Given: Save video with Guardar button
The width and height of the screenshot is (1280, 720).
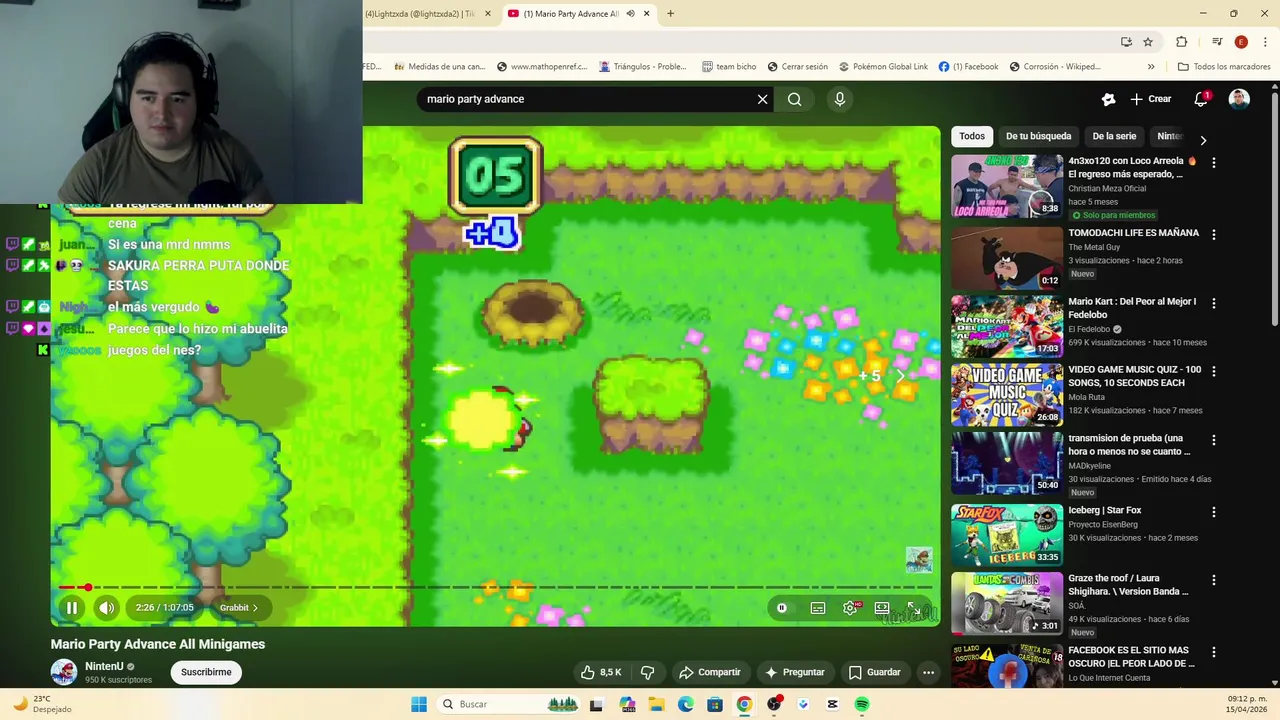Looking at the screenshot, I should [x=874, y=672].
